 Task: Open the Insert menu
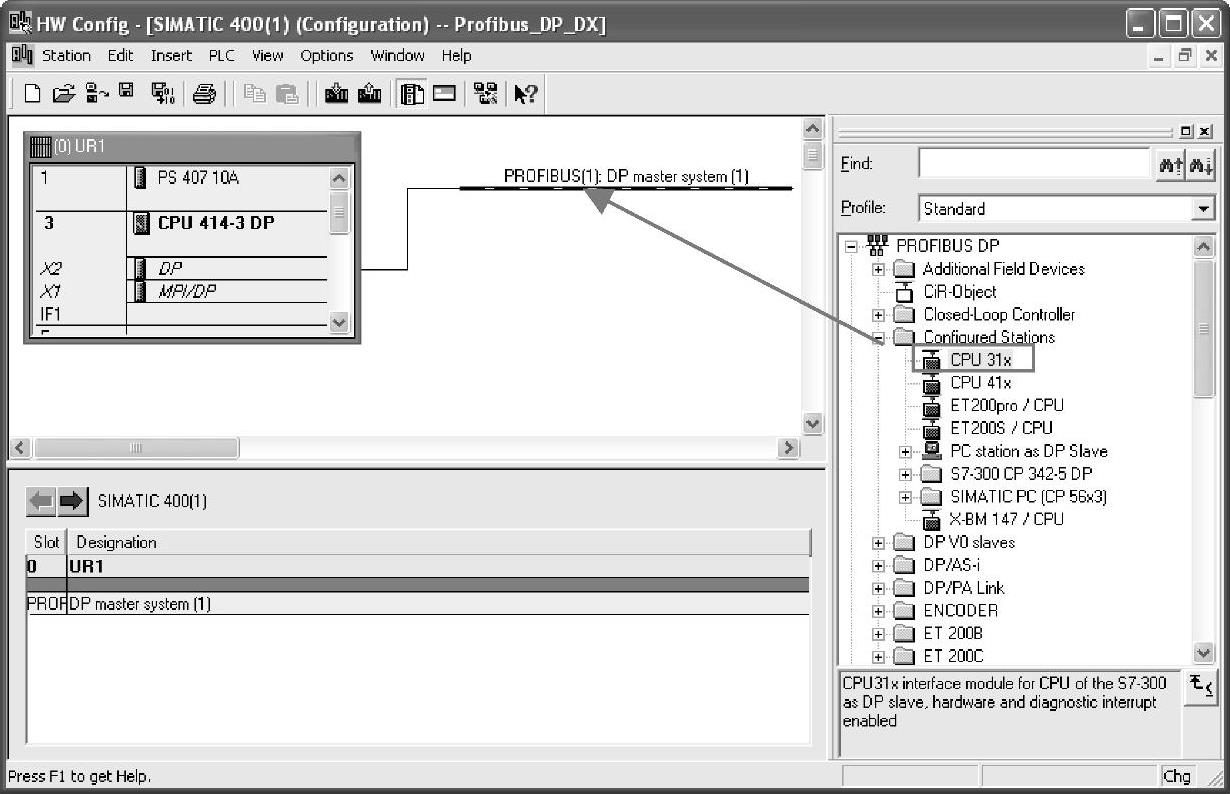[172, 56]
